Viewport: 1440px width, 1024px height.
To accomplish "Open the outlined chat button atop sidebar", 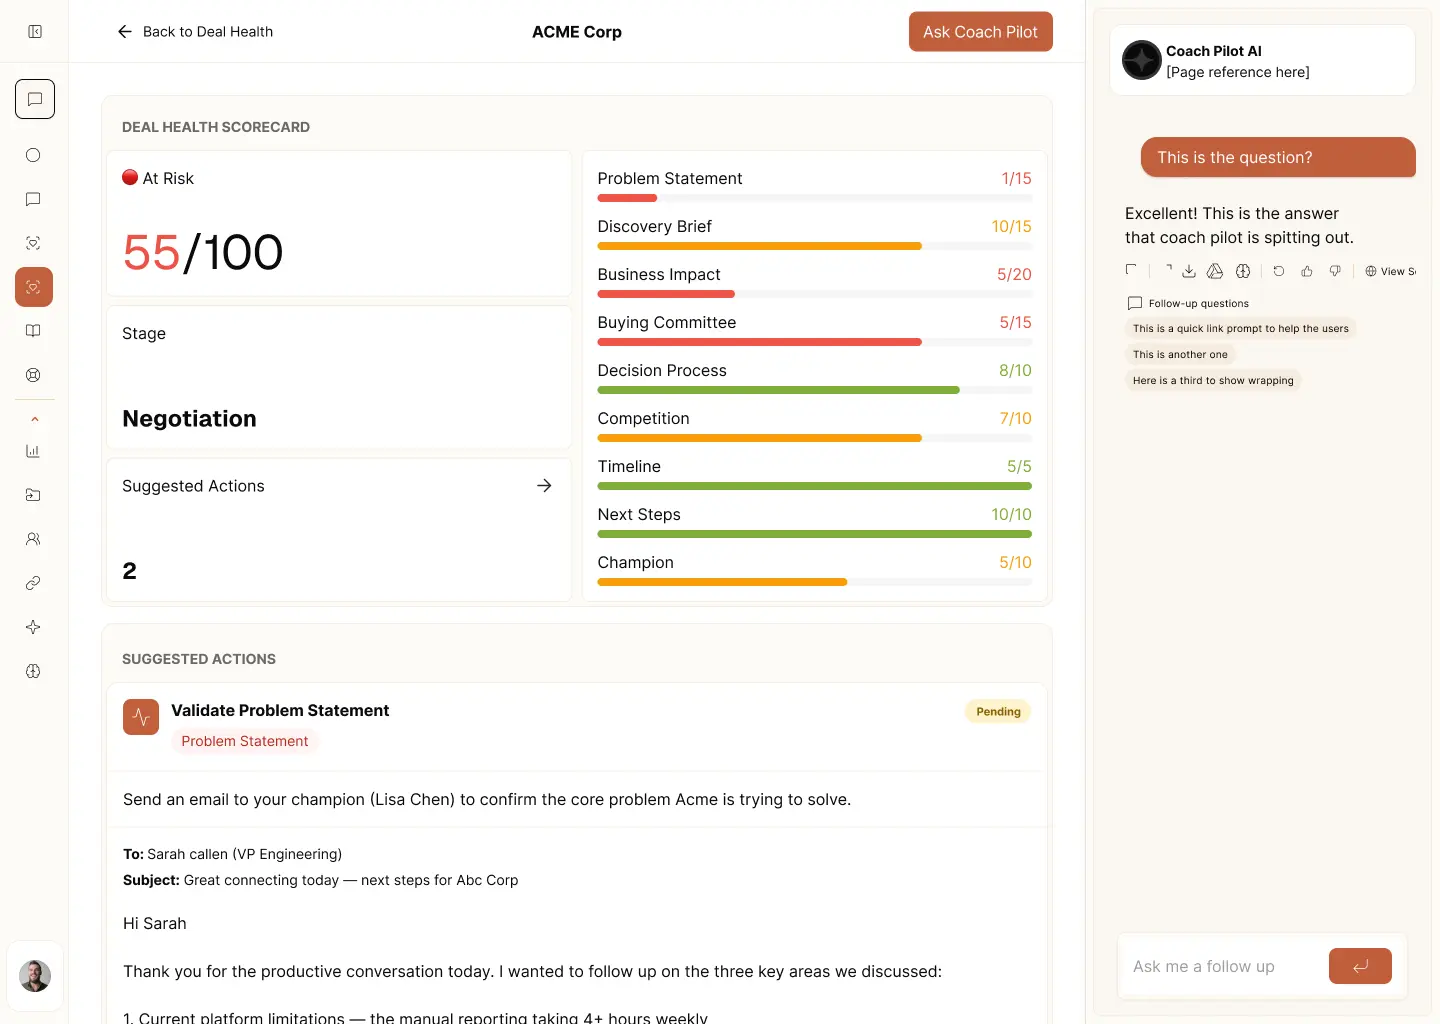I will pos(35,99).
